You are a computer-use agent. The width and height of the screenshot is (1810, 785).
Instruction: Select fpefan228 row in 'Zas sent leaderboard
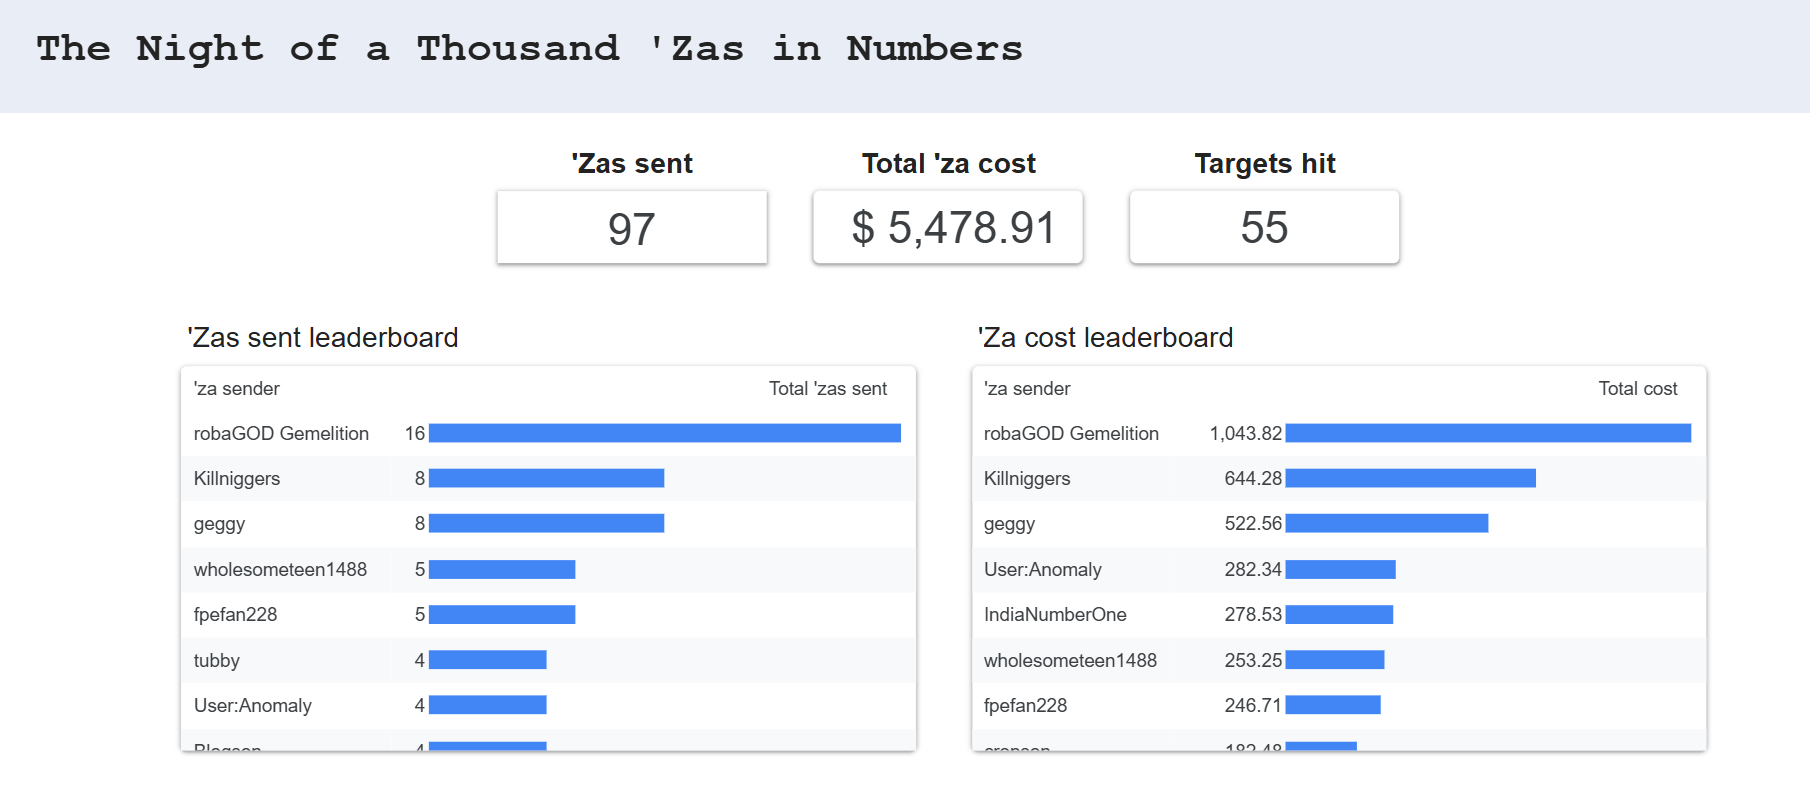click(x=236, y=615)
